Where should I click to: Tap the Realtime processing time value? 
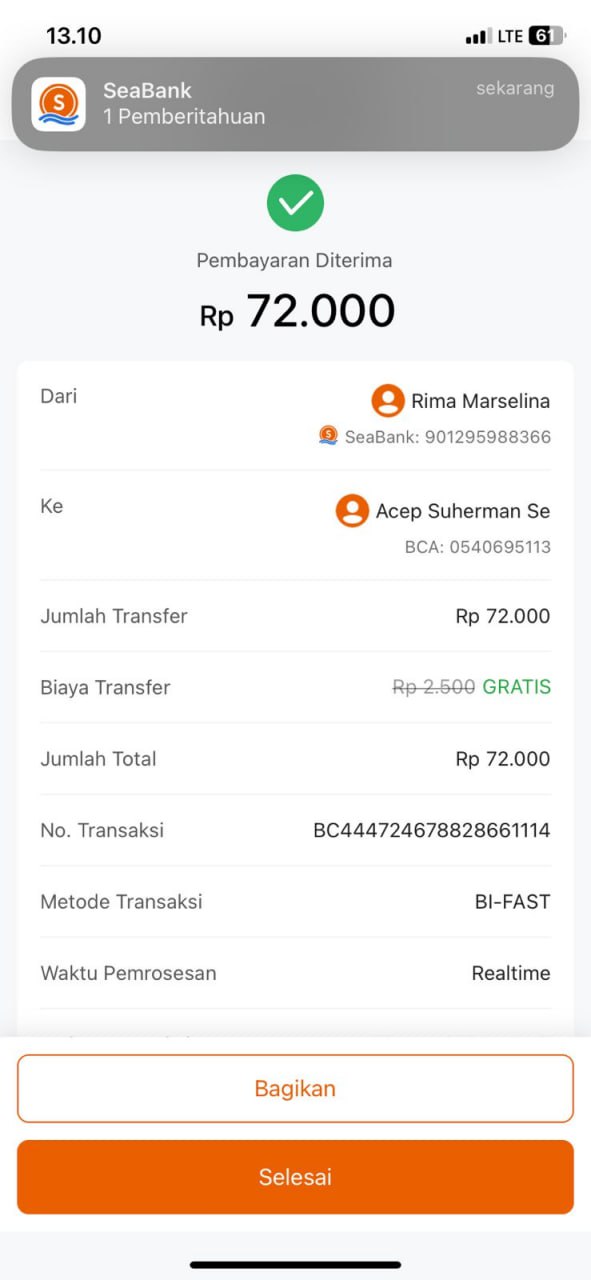(x=511, y=973)
